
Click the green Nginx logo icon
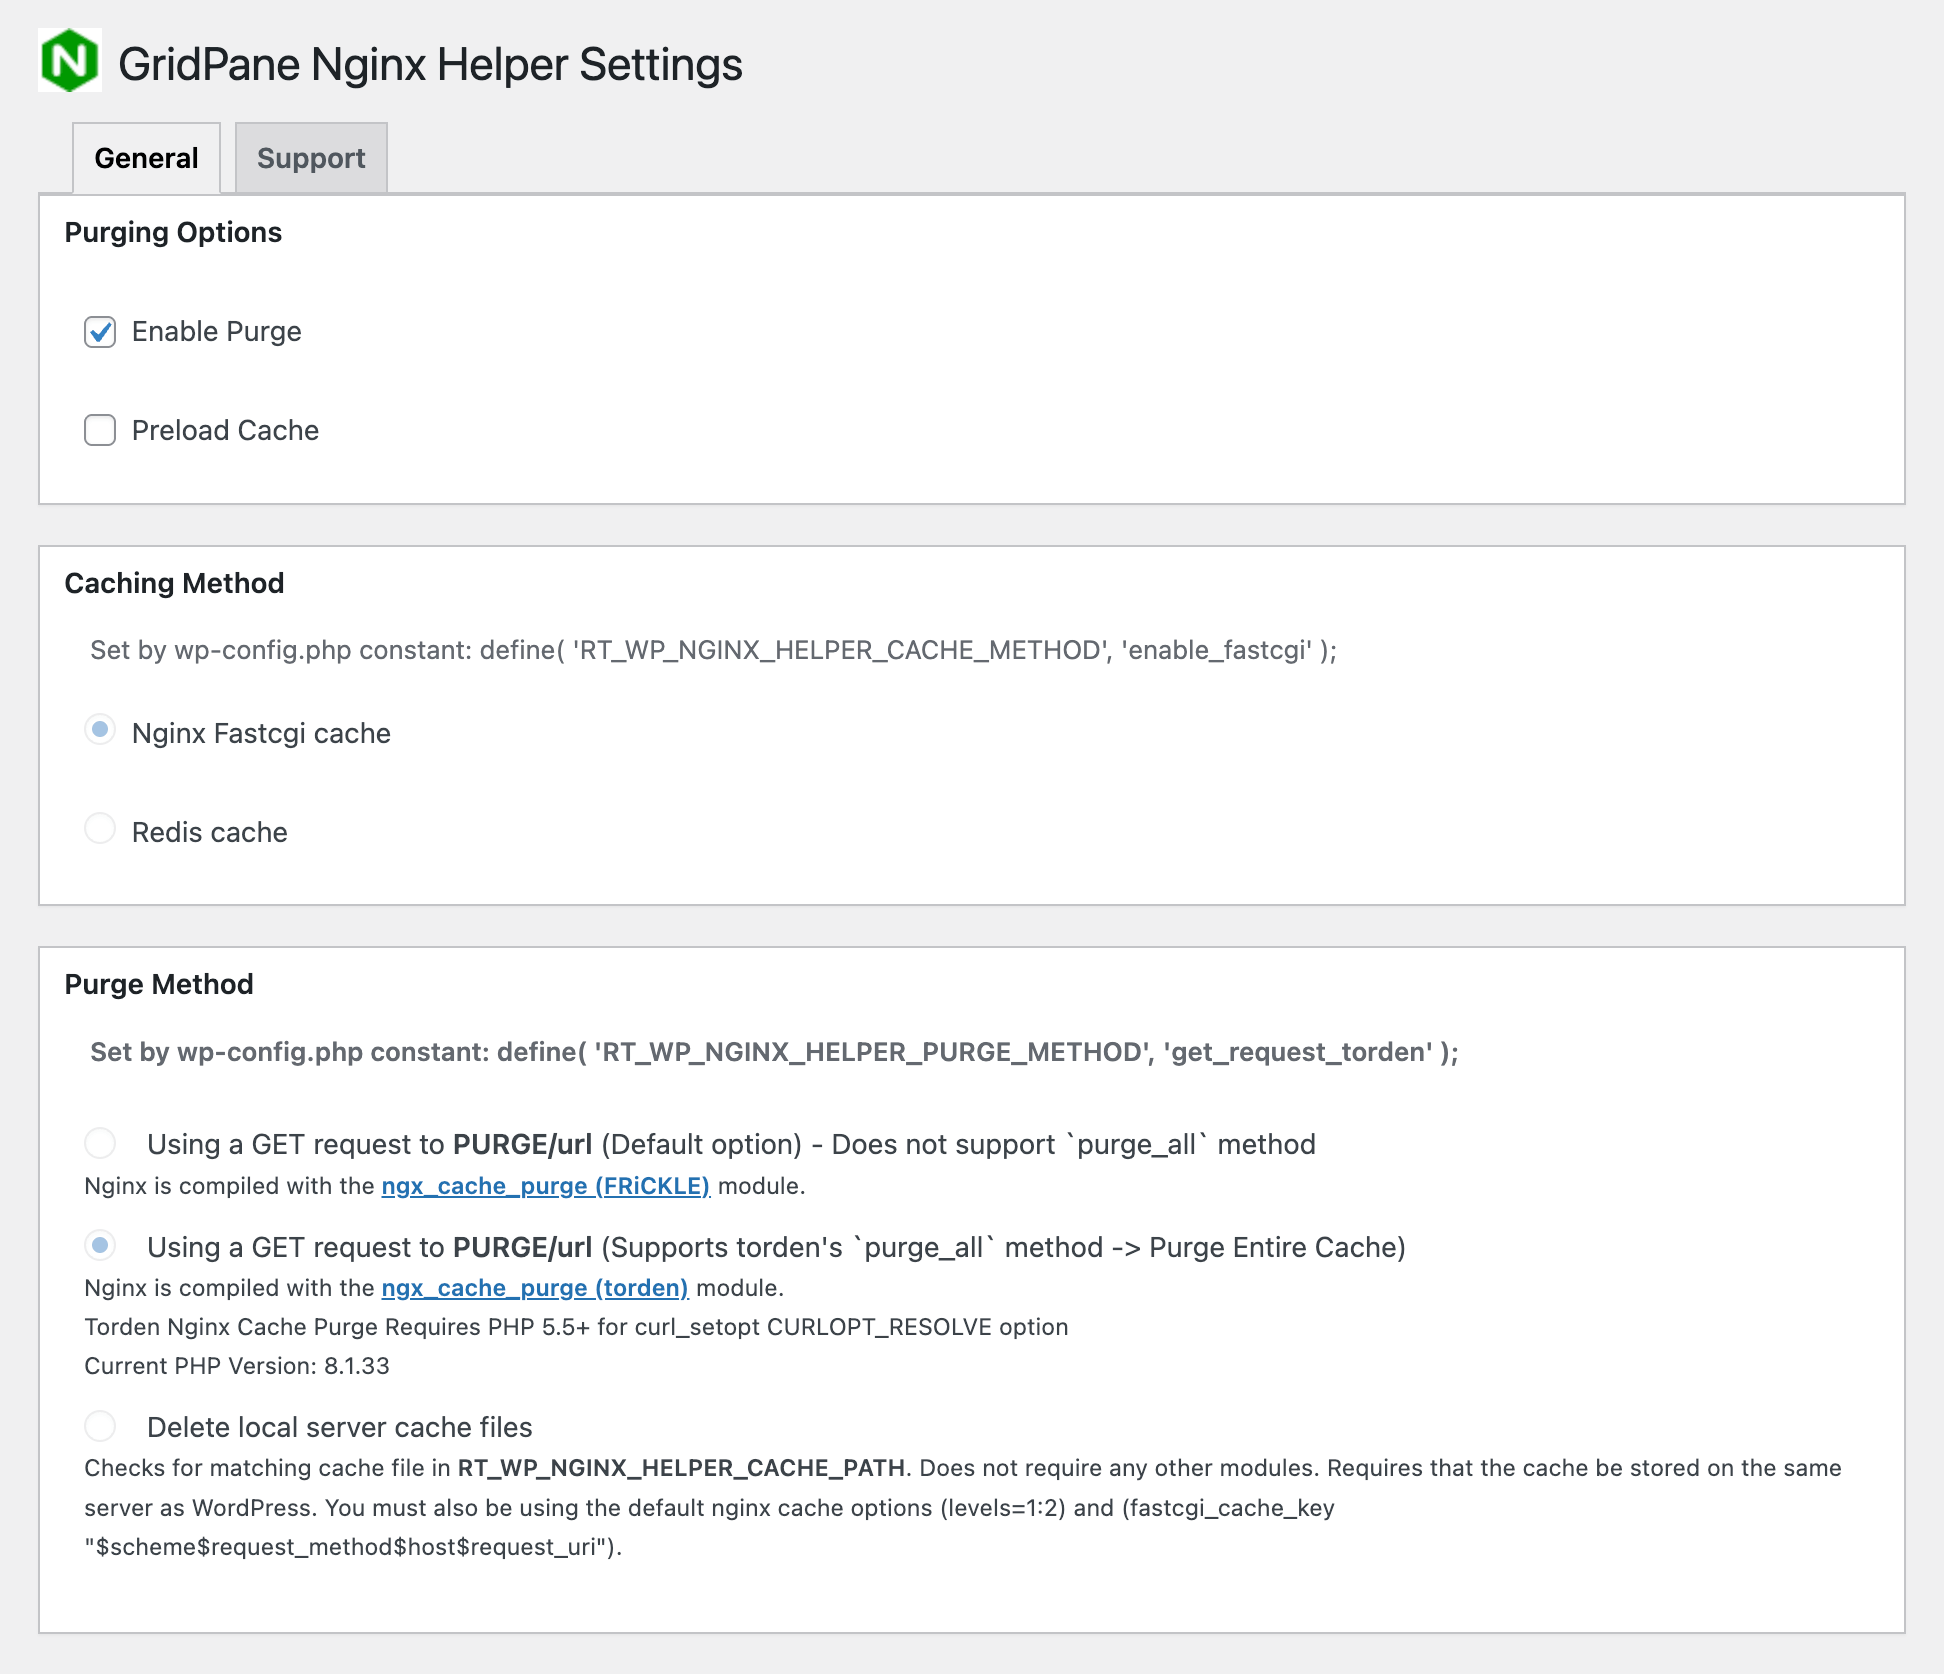[x=69, y=61]
